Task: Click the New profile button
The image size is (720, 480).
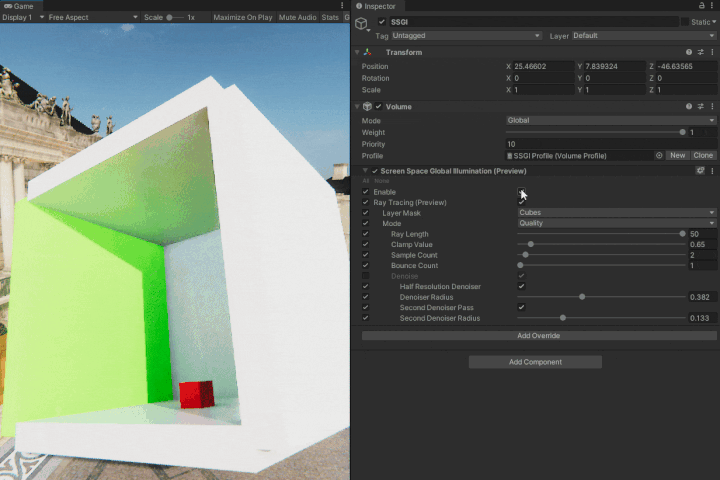Action: coord(677,156)
